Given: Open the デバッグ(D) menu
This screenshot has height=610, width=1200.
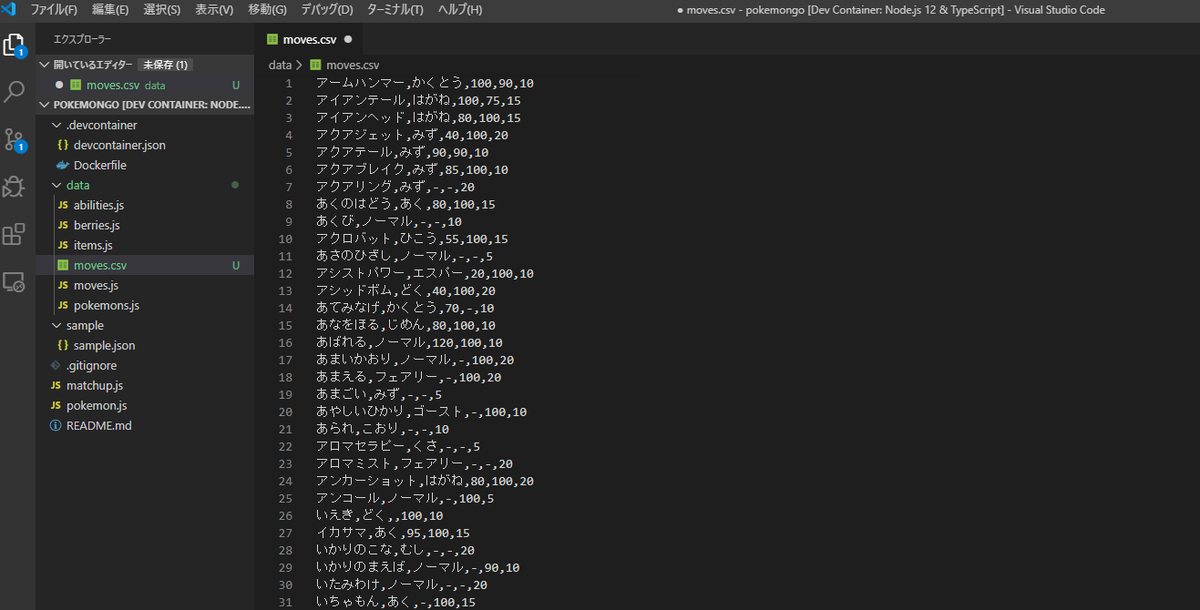Looking at the screenshot, I should [x=327, y=9].
